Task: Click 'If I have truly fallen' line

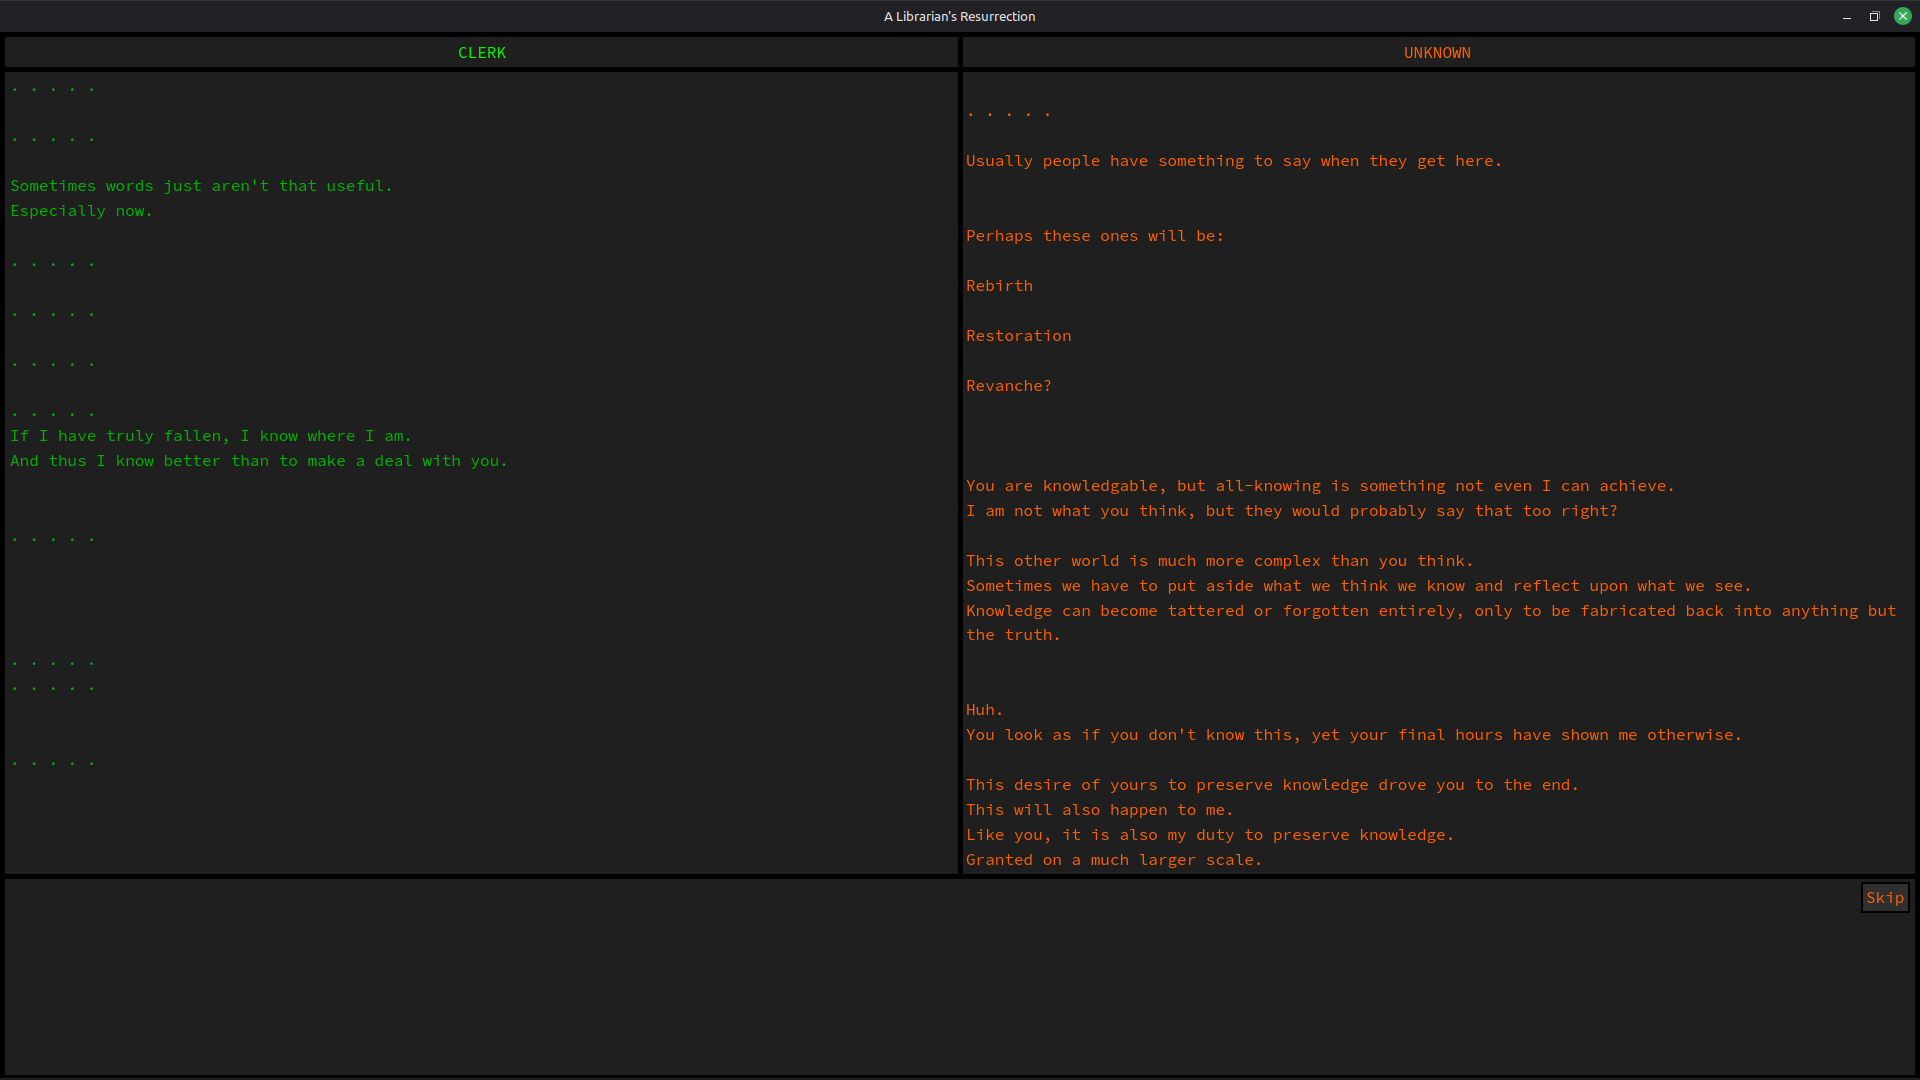Action: (210, 436)
